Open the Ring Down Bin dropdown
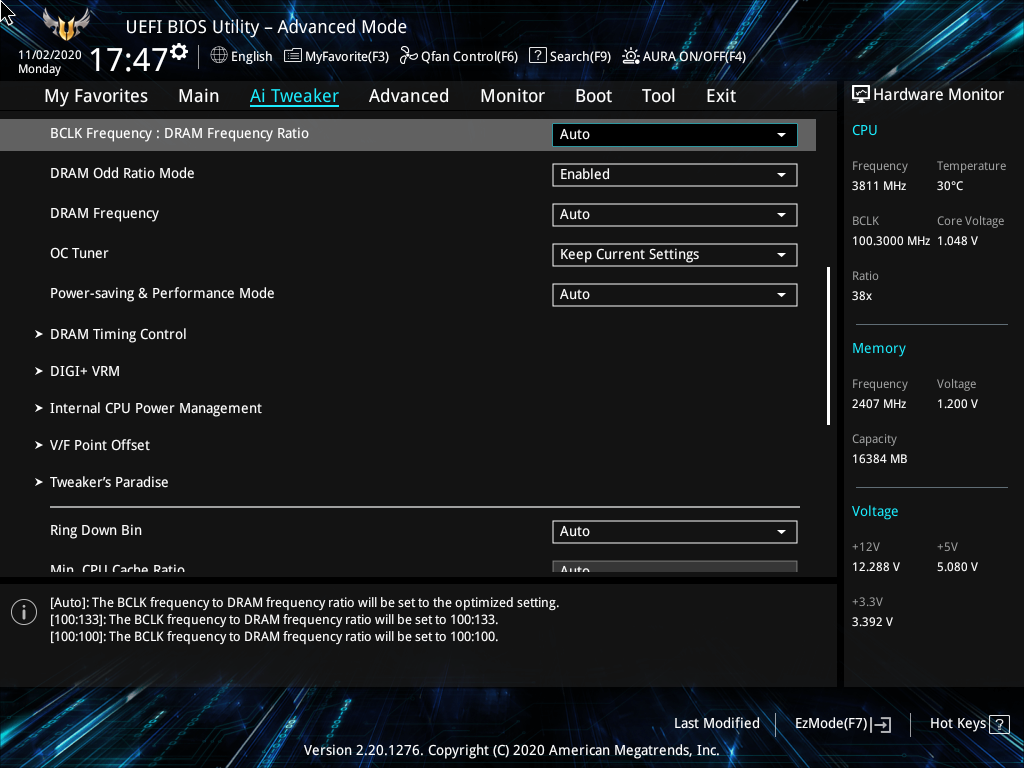Image resolution: width=1024 pixels, height=768 pixels. click(675, 532)
